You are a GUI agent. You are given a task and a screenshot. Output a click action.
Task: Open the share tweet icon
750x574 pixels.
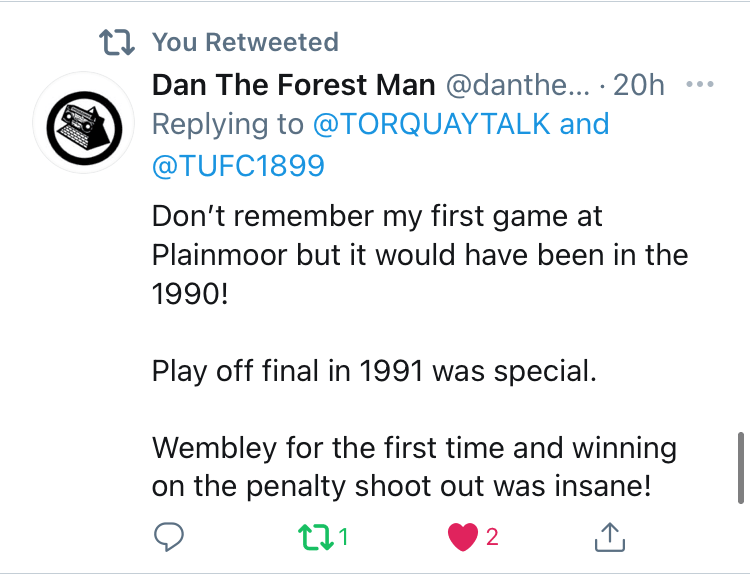[609, 537]
